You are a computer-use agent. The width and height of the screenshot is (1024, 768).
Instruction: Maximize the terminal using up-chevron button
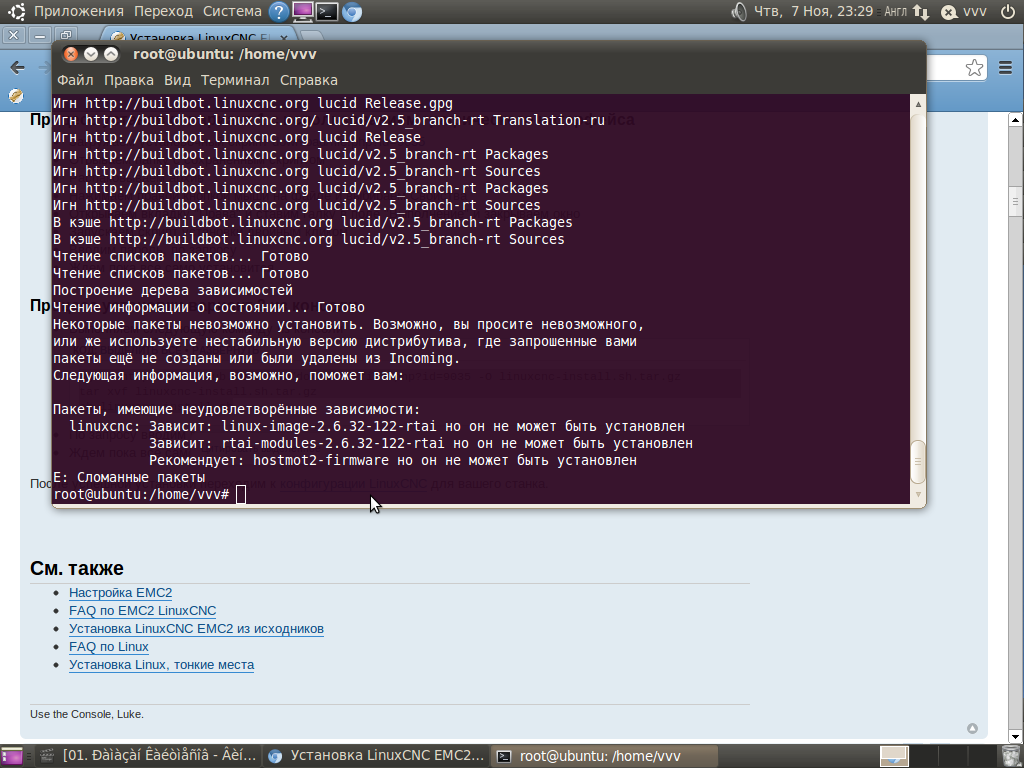pos(111,54)
